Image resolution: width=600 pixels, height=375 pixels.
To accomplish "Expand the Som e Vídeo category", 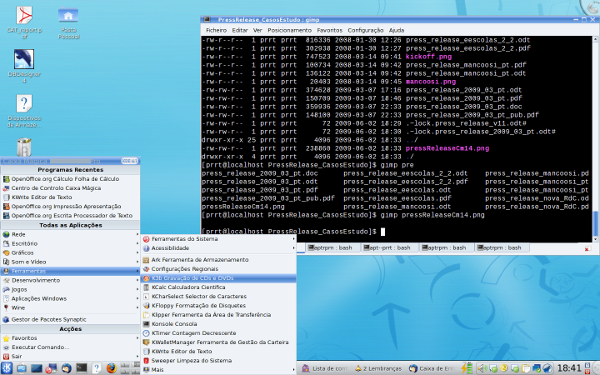I will click(70, 262).
